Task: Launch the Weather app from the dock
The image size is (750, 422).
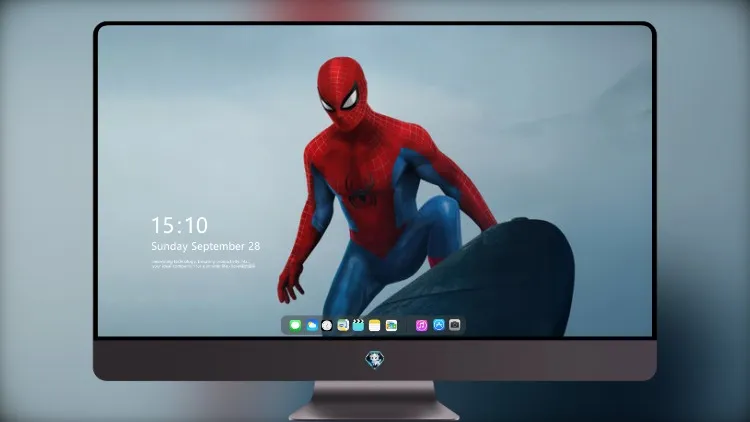Action: point(311,325)
